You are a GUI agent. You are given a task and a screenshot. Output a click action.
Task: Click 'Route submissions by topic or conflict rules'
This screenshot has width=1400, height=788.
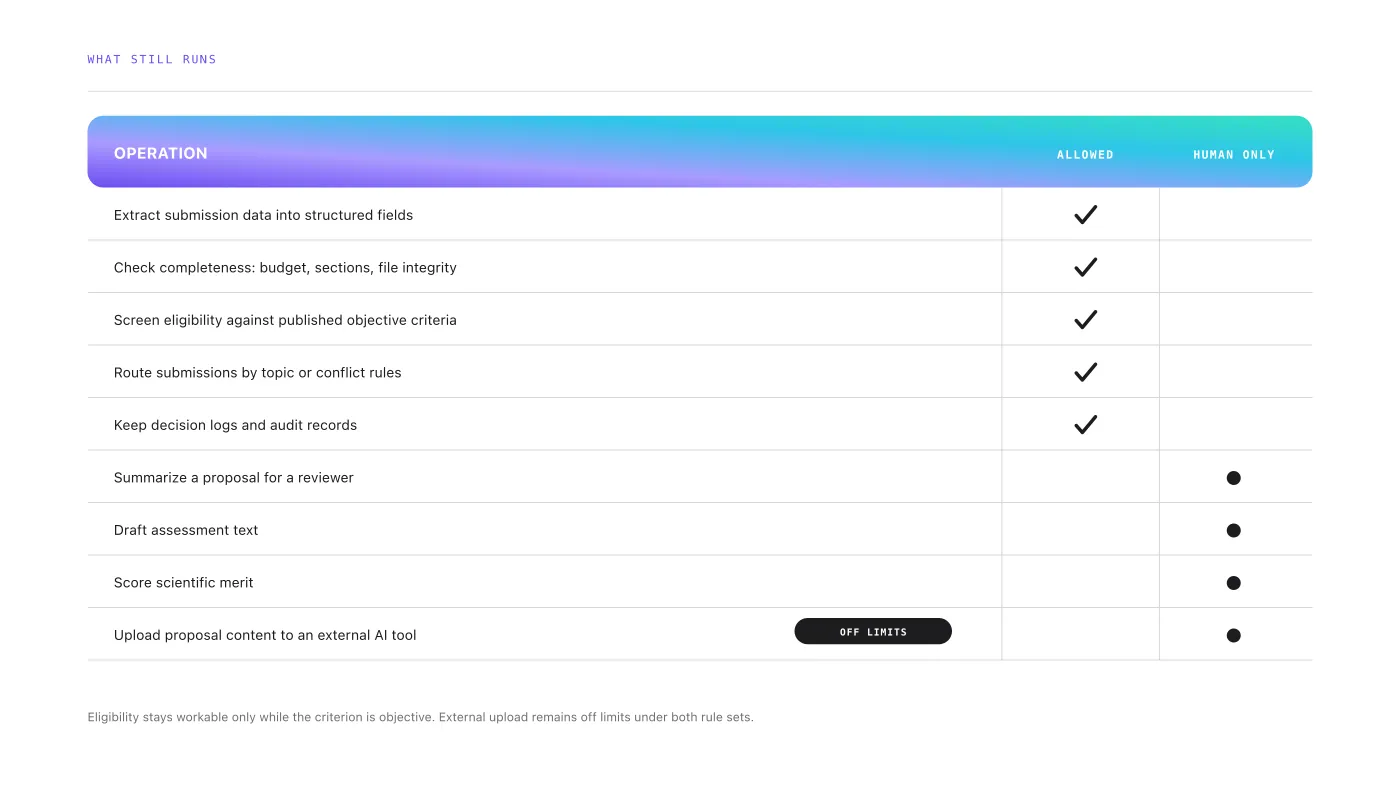257,372
